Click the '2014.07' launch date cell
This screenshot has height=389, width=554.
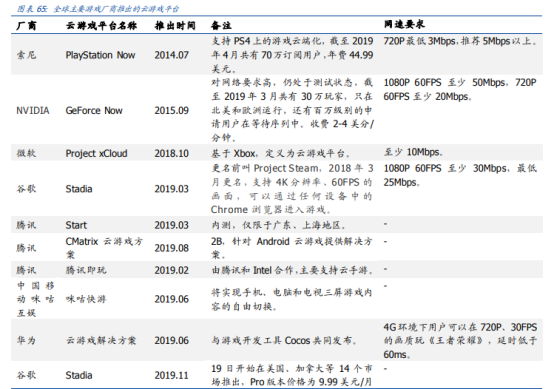[171, 55]
